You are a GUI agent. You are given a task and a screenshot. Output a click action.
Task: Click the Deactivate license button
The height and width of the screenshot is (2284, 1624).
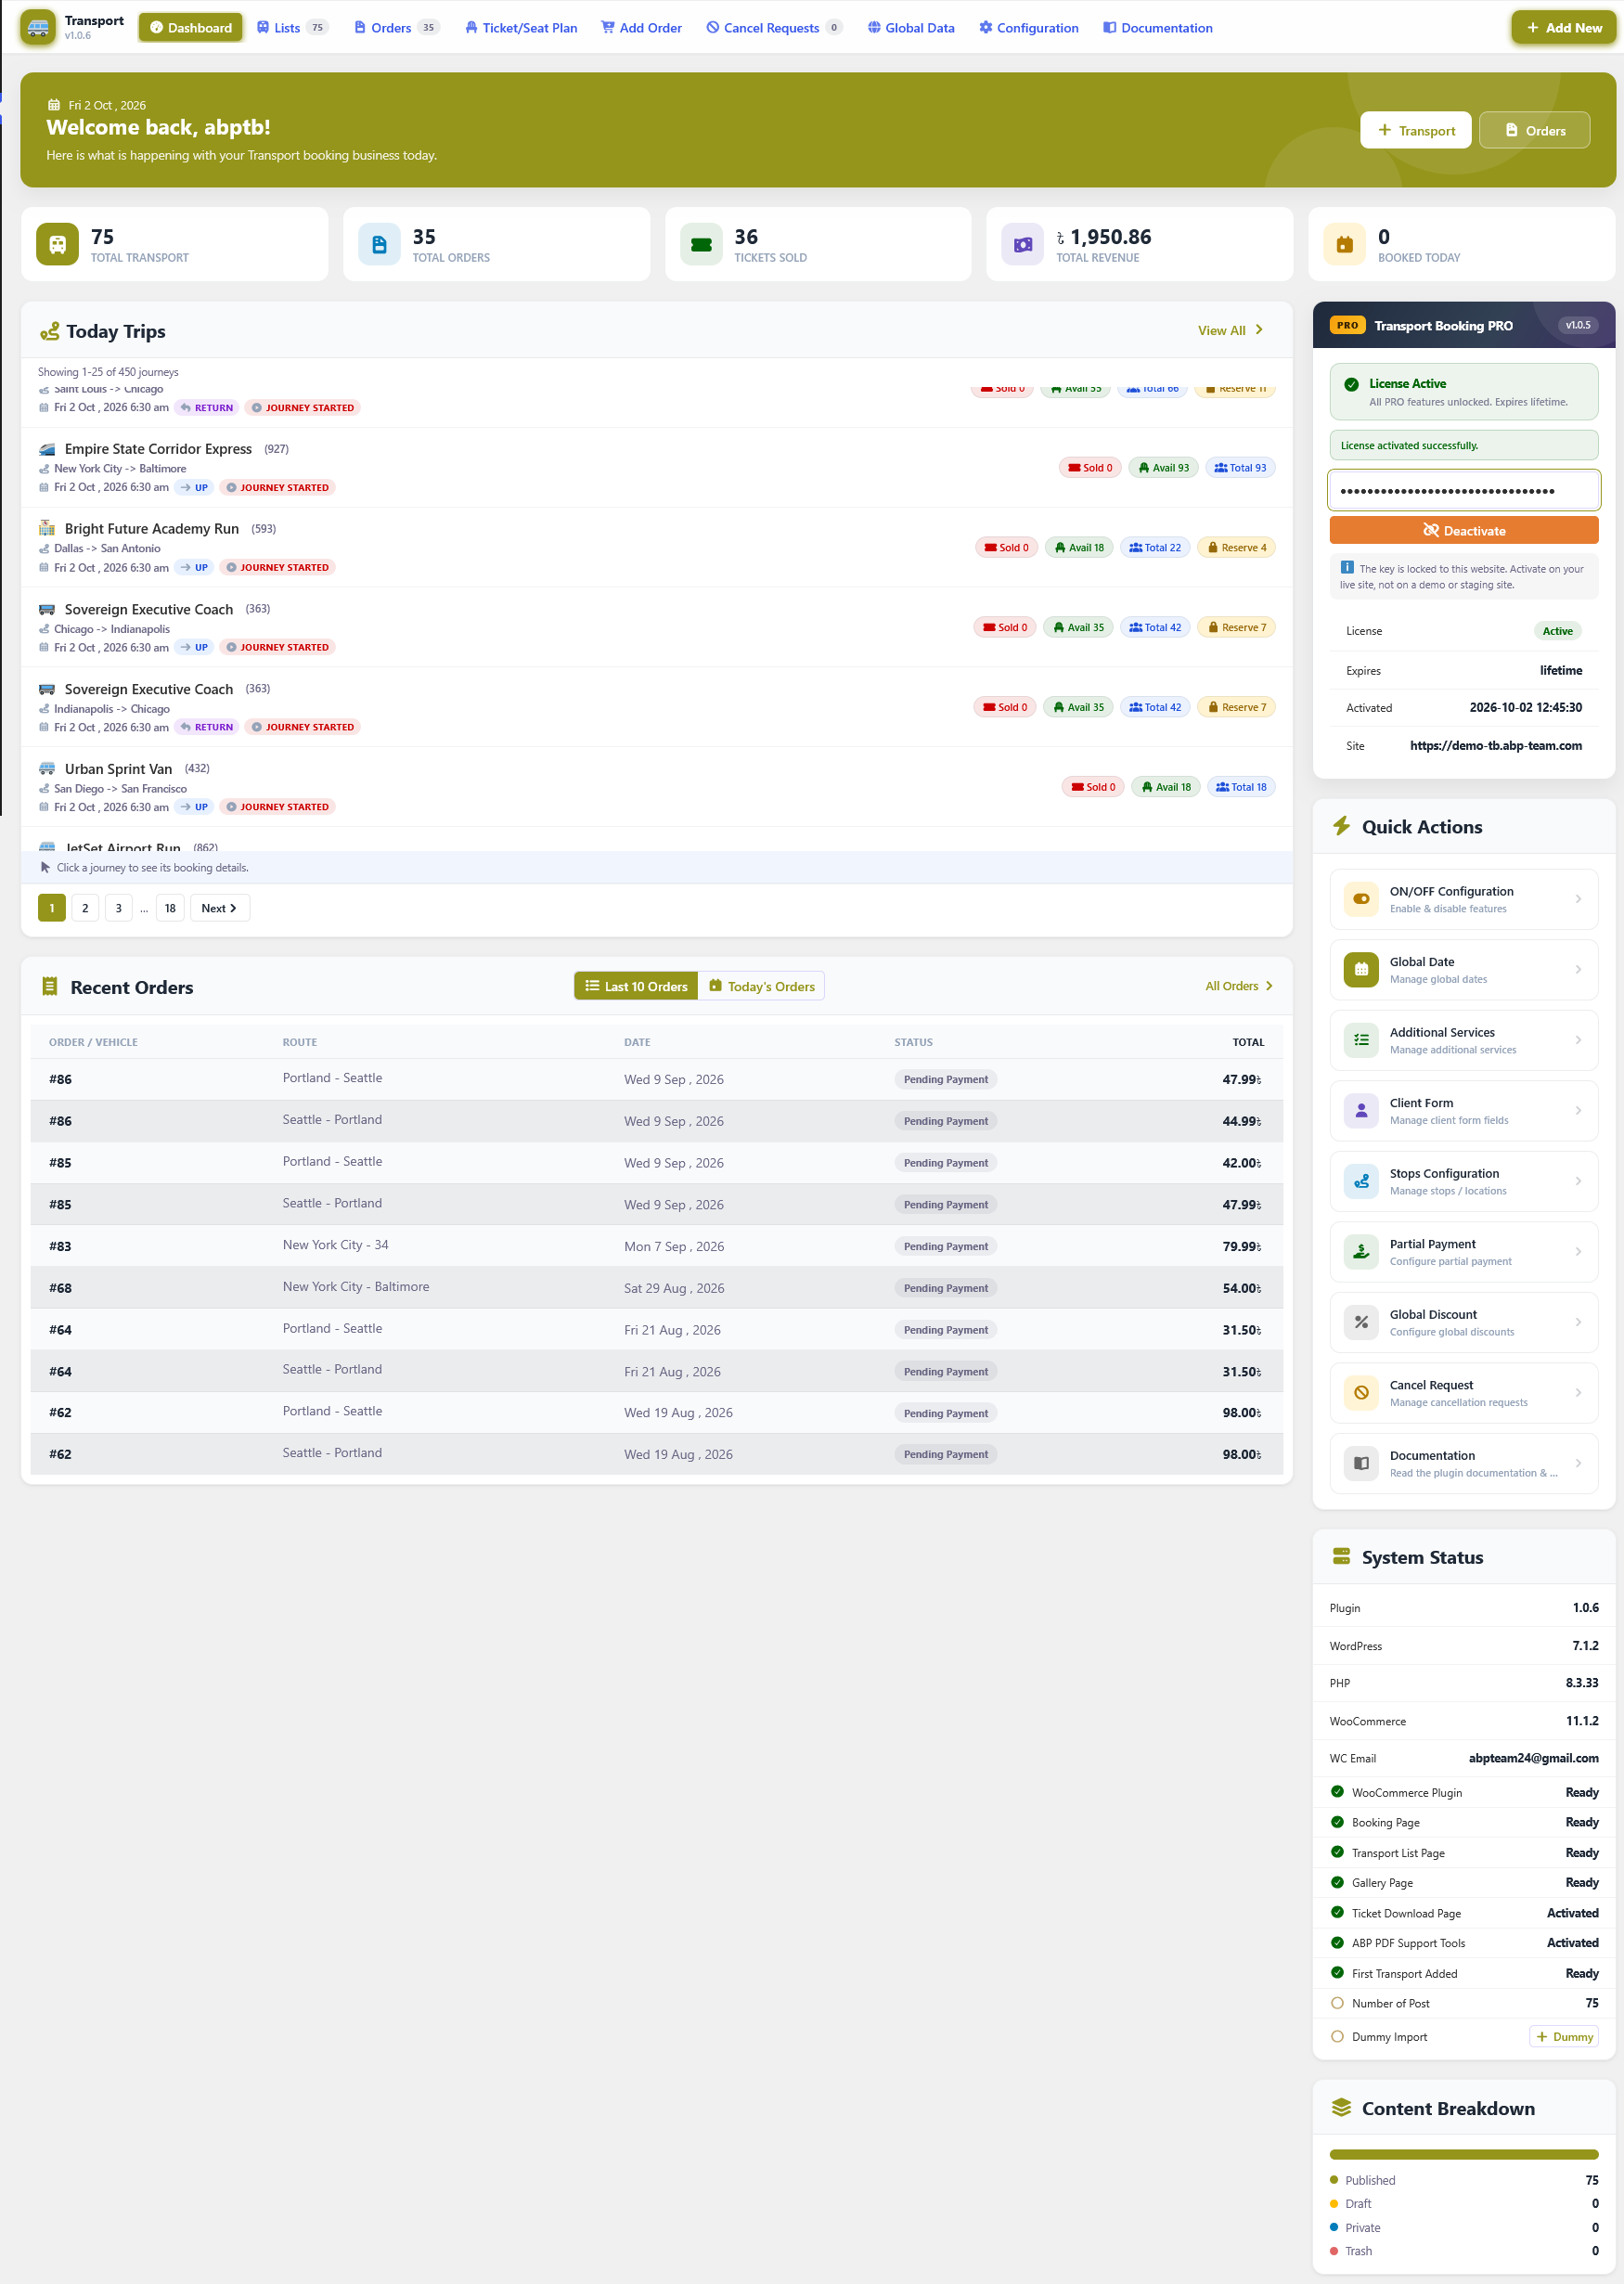click(x=1463, y=530)
